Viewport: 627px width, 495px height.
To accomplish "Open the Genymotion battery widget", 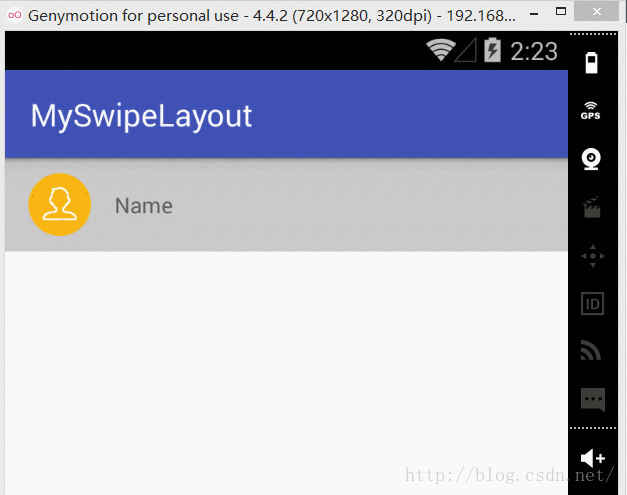I will (592, 61).
